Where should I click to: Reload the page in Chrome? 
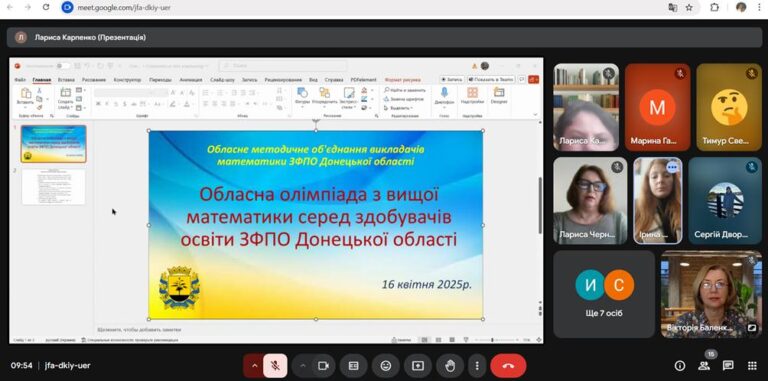coord(46,7)
